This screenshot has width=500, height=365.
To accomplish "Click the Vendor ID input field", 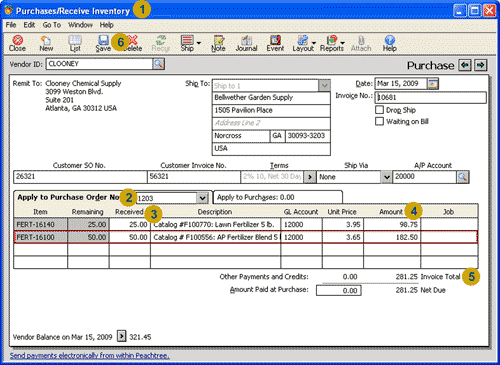I will tap(99, 64).
